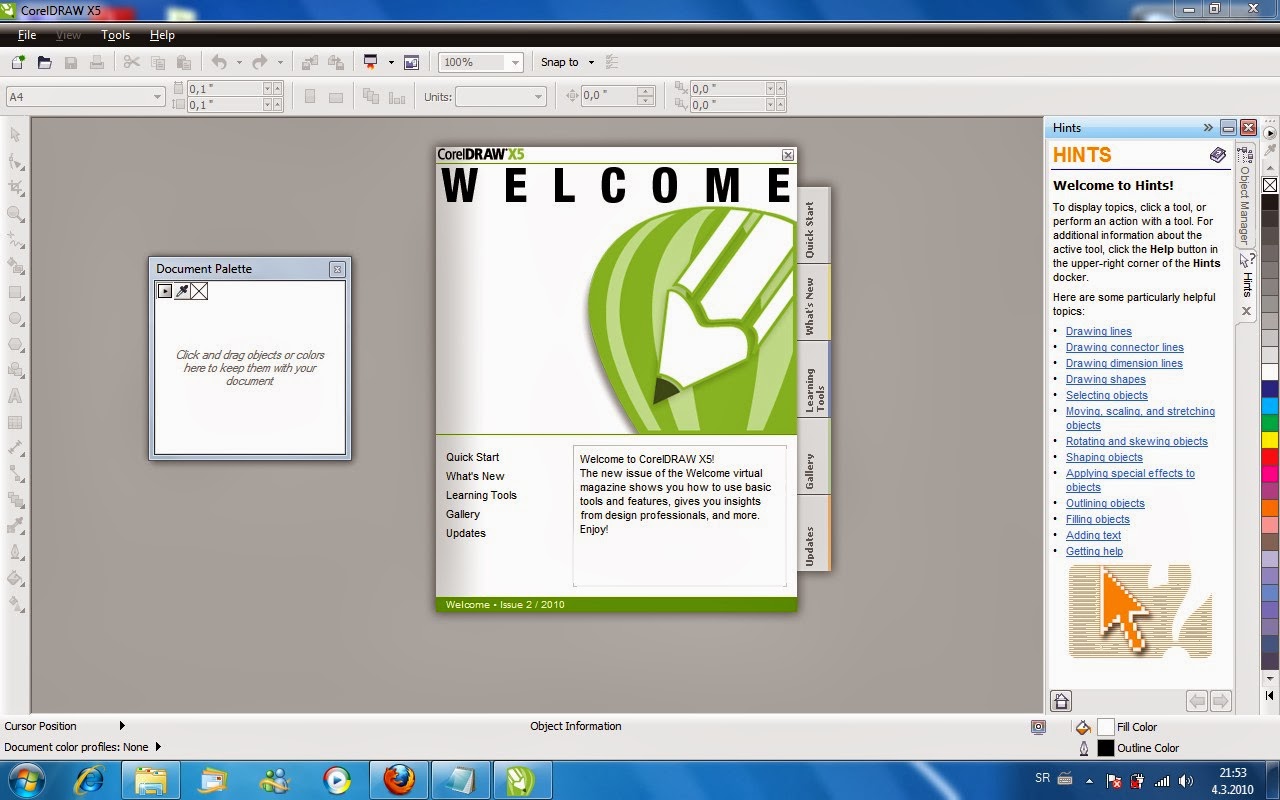The image size is (1280, 800).
Task: Click the Import icon in the toolbar
Action: pyautogui.click(x=309, y=62)
